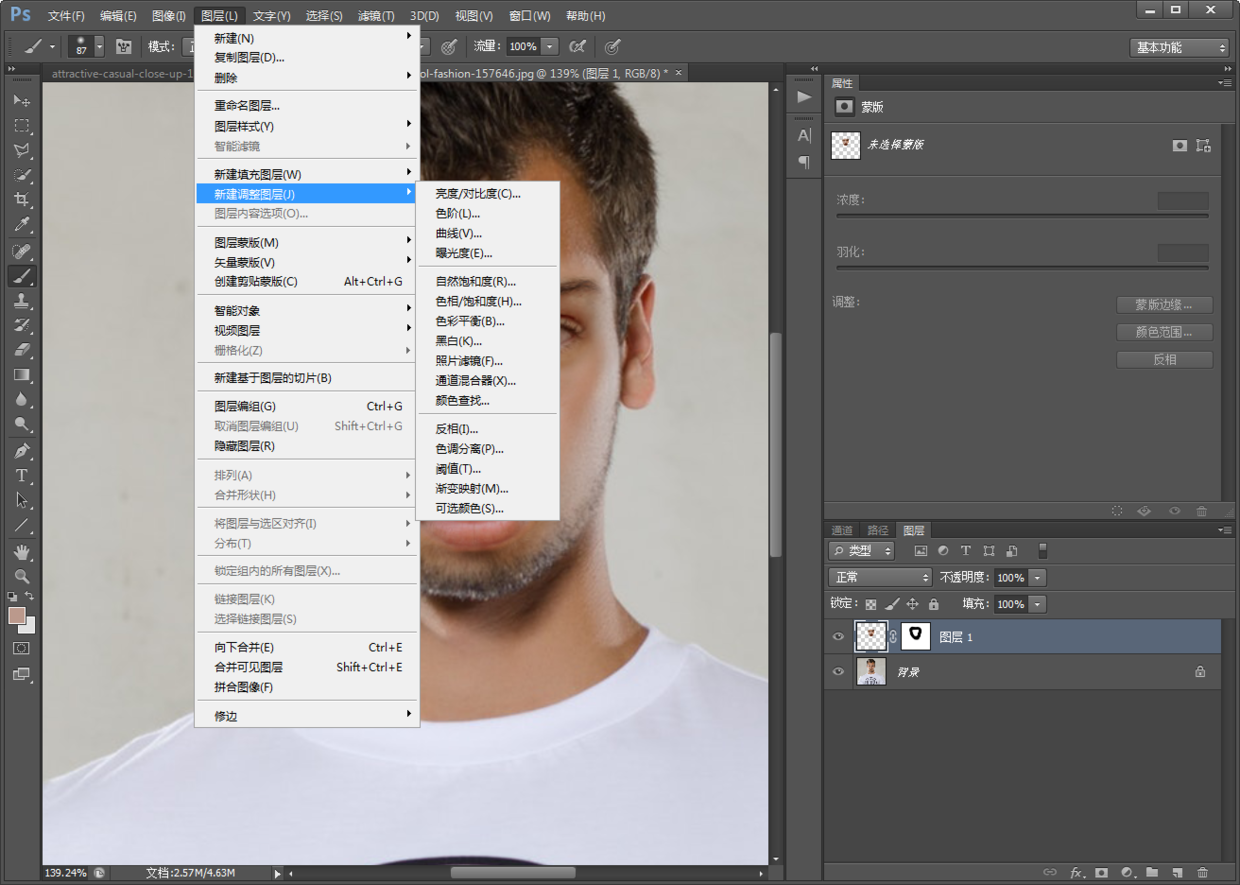The height and width of the screenshot is (885, 1240).
Task: Click delete layer trash icon
Action: point(1202,873)
